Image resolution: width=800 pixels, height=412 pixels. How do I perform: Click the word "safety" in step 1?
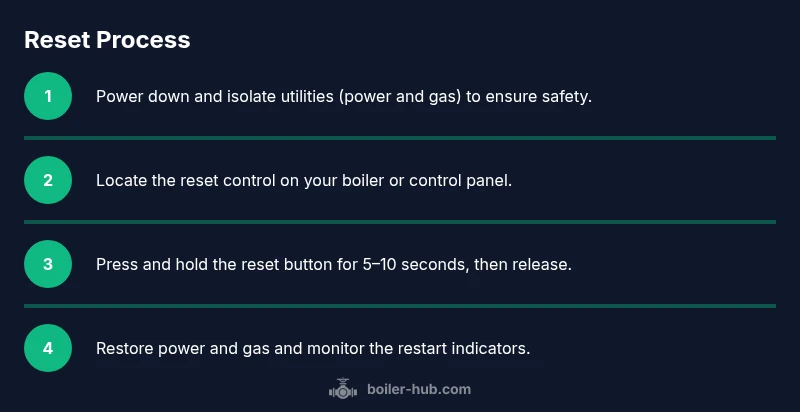(x=566, y=97)
